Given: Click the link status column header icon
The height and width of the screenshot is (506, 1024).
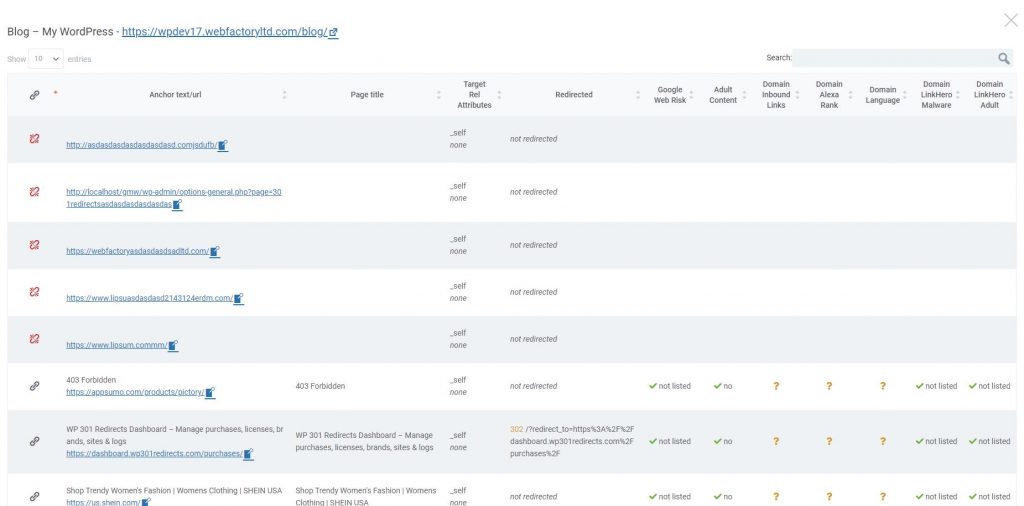Looking at the screenshot, I should pos(35,95).
